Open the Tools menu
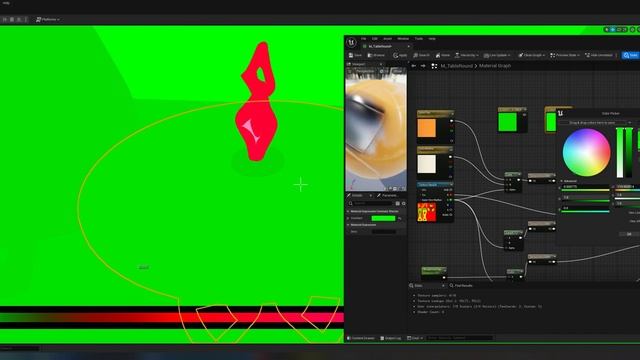This screenshot has width=640, height=360. point(419,39)
